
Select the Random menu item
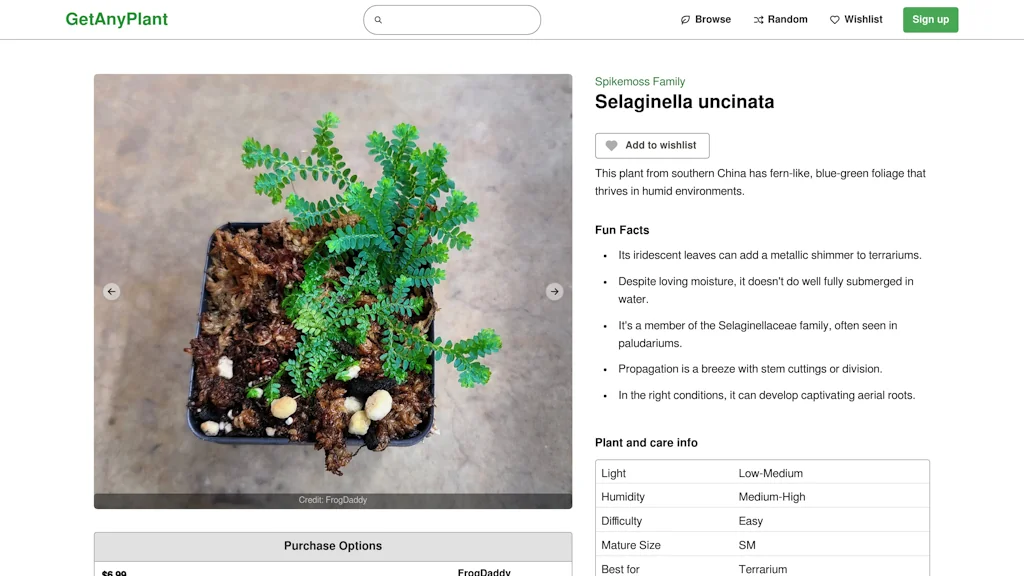(780, 19)
